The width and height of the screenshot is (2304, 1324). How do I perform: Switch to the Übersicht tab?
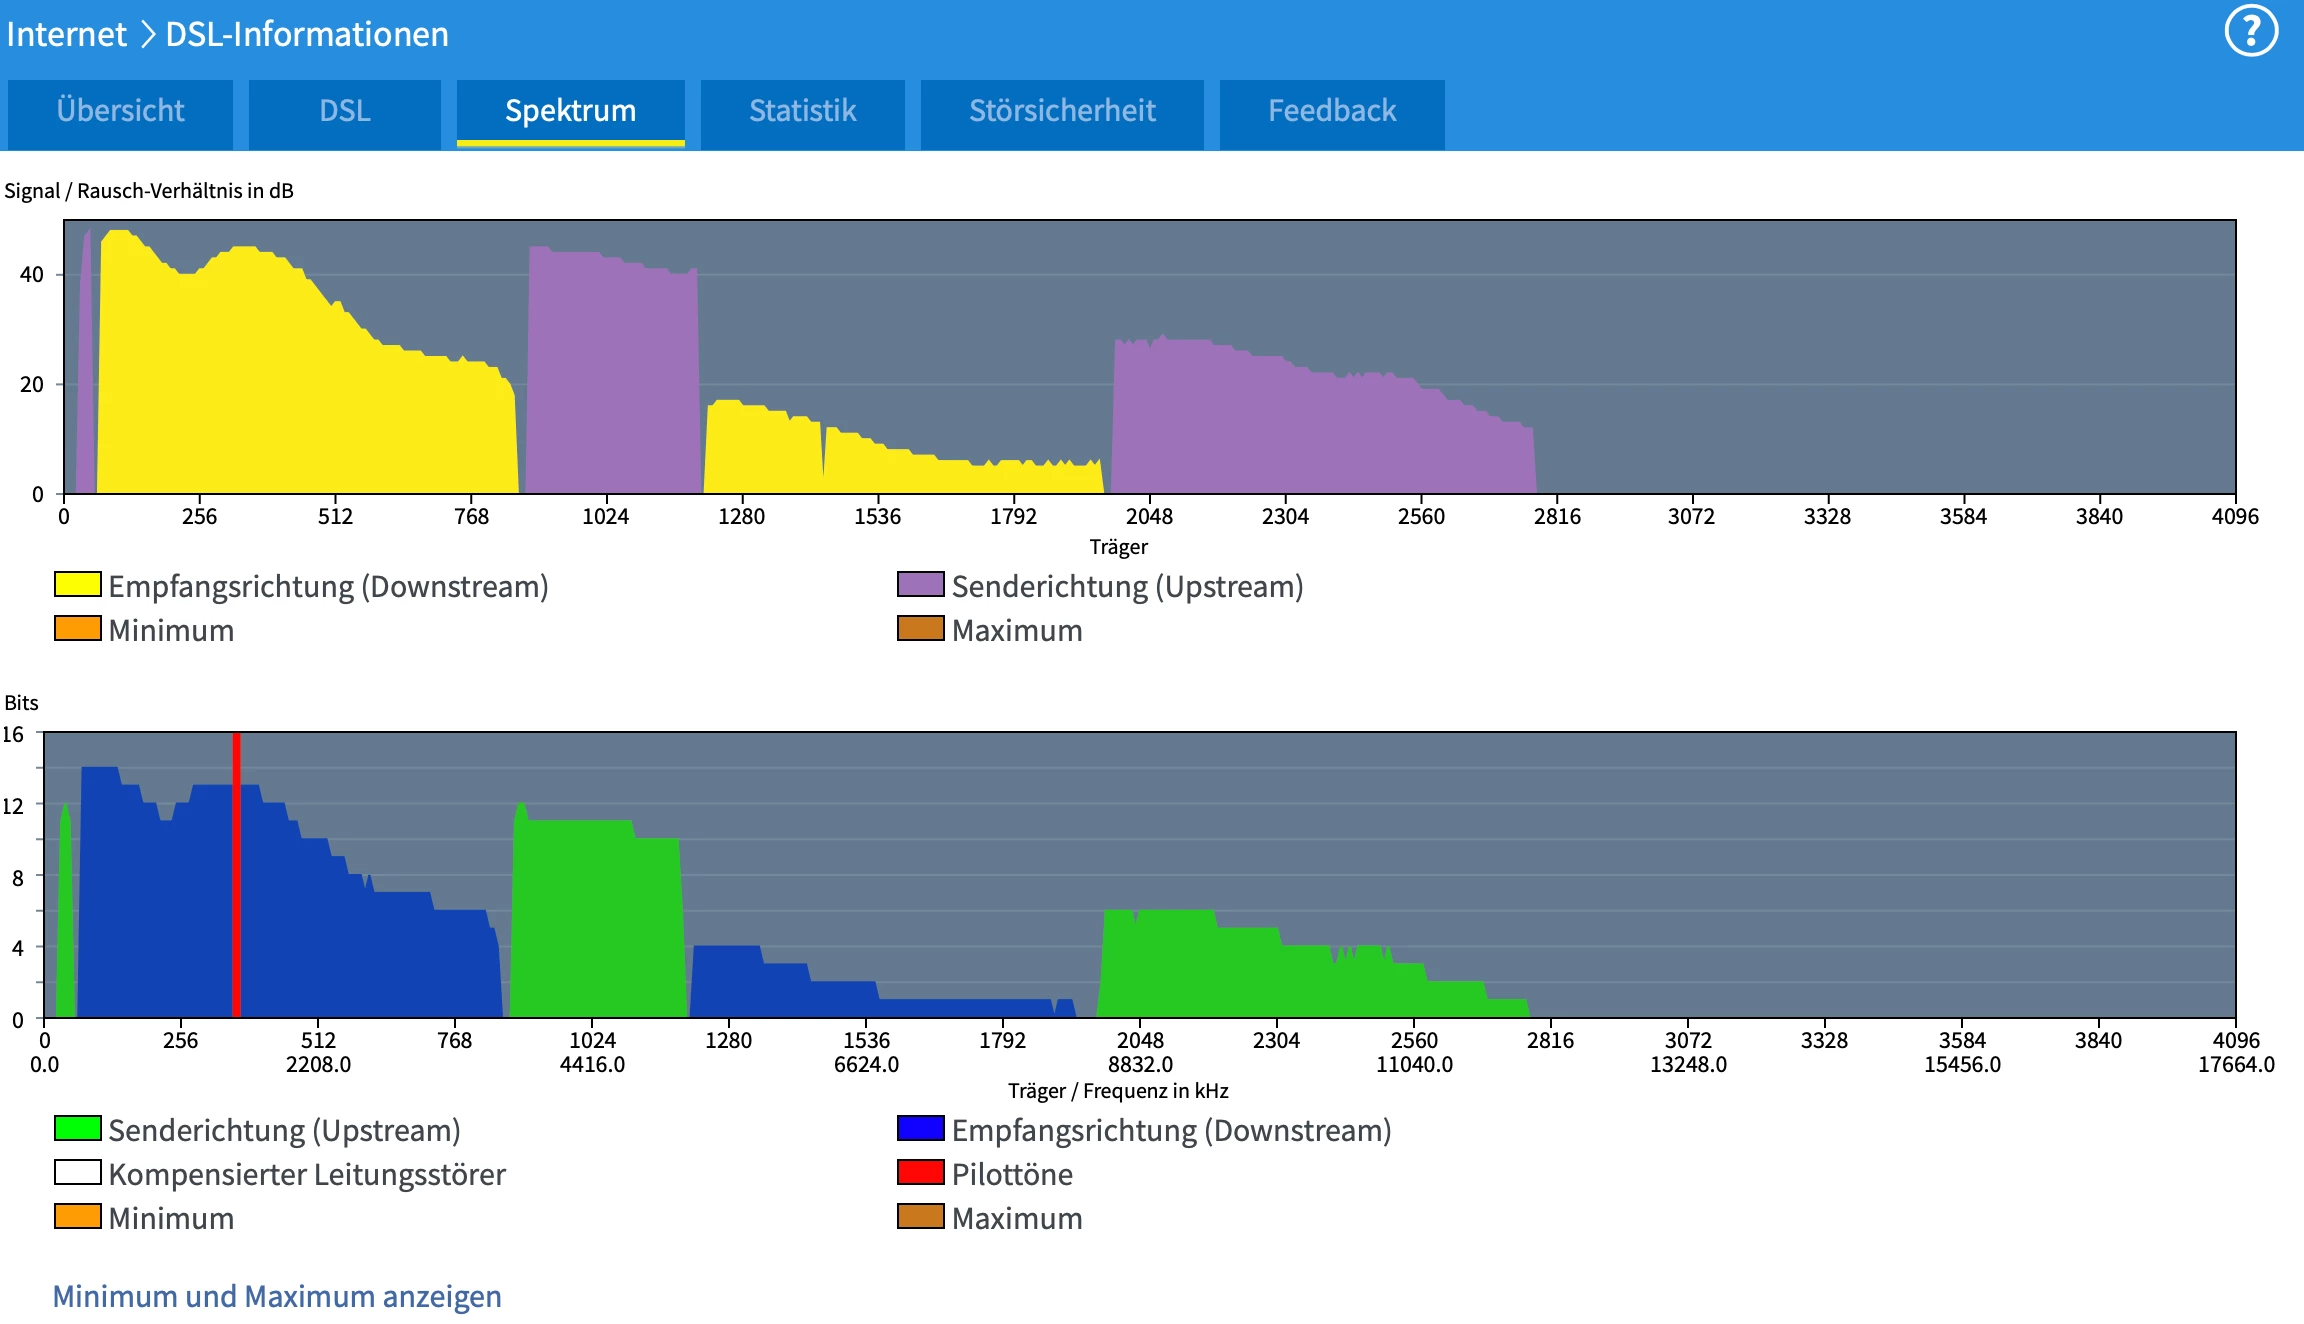pos(120,111)
